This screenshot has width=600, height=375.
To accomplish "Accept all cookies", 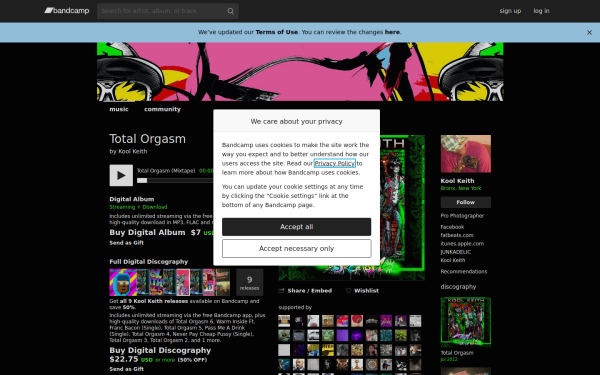I will pos(296,227).
